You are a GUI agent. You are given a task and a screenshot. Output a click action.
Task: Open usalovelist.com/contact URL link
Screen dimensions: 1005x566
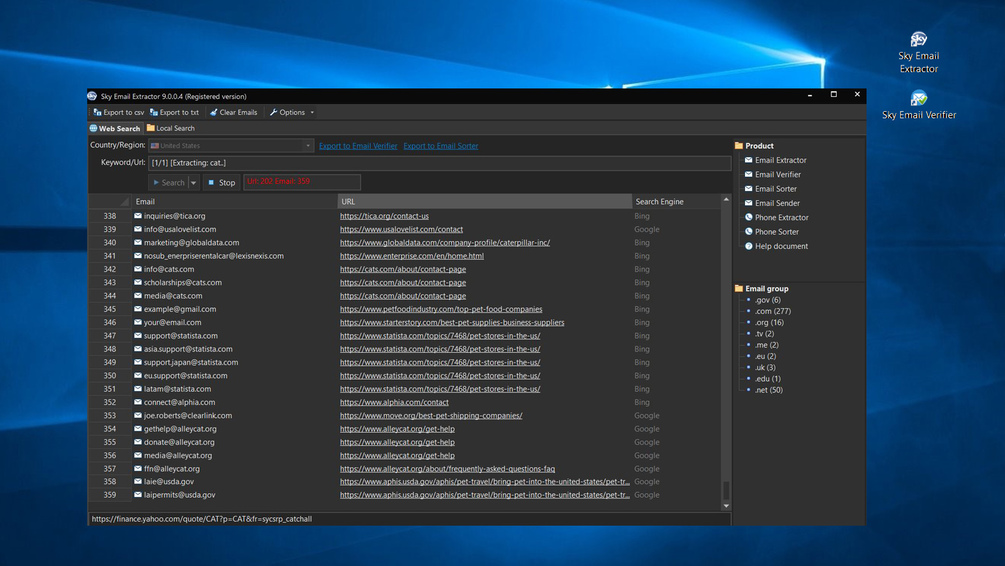tap(401, 229)
